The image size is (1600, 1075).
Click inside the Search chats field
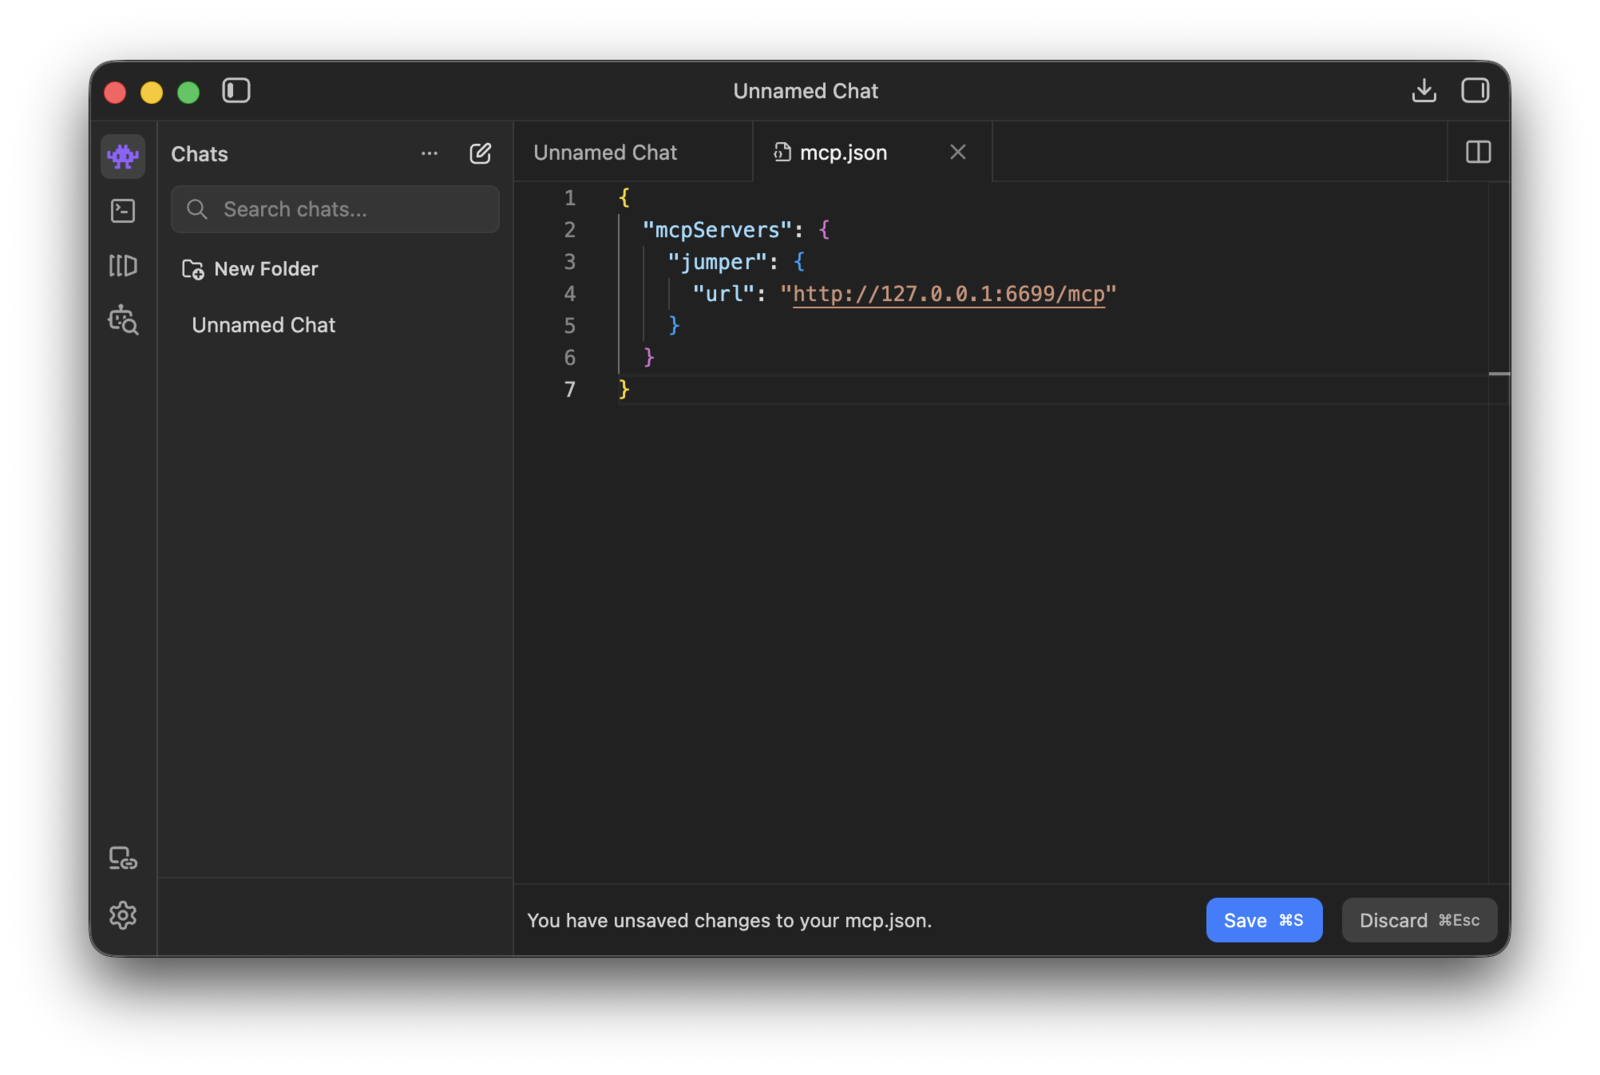[x=334, y=209]
